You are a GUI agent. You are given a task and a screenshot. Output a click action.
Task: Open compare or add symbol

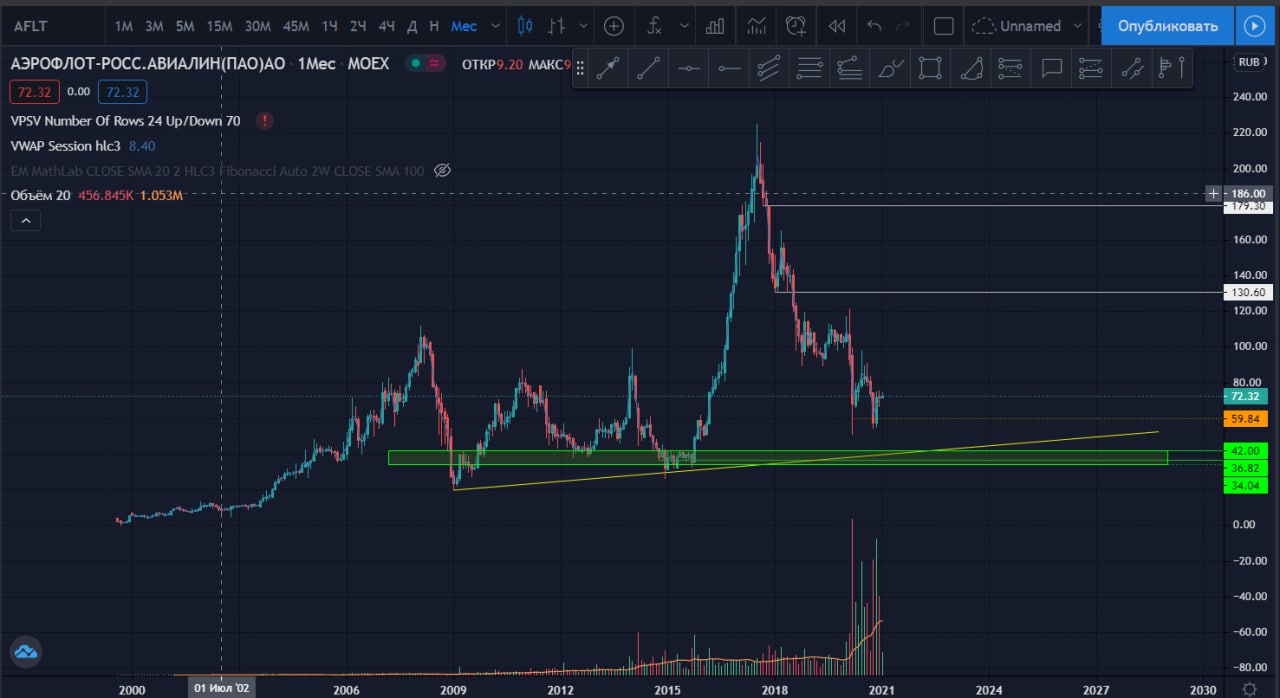pyautogui.click(x=614, y=26)
